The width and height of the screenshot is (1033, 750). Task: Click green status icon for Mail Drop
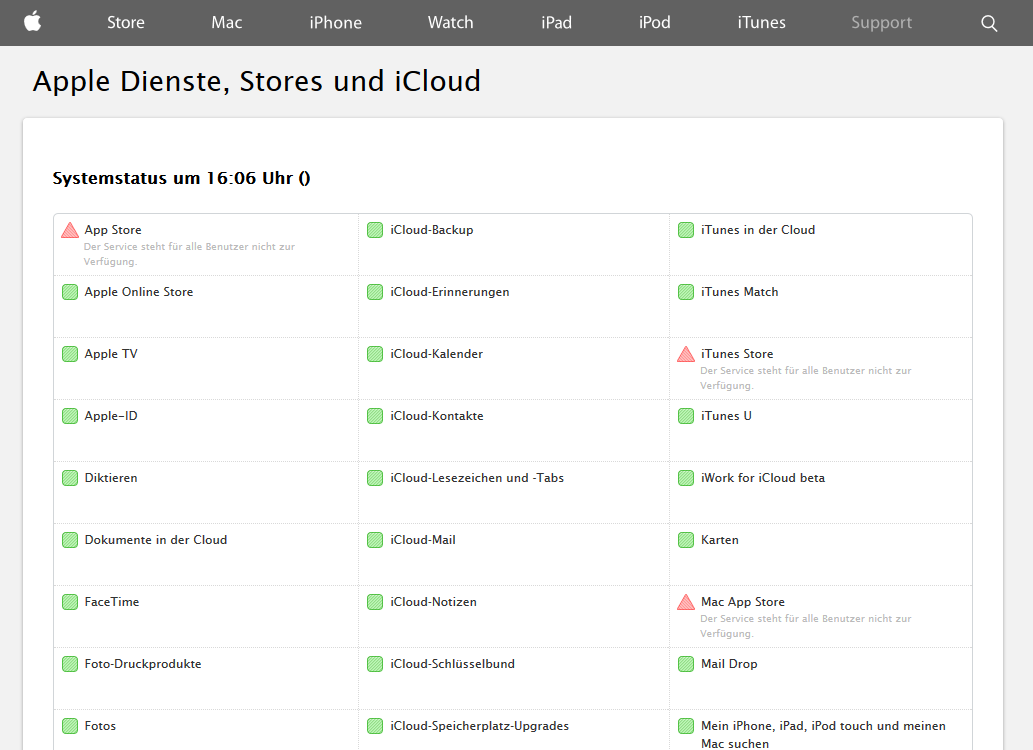point(686,664)
